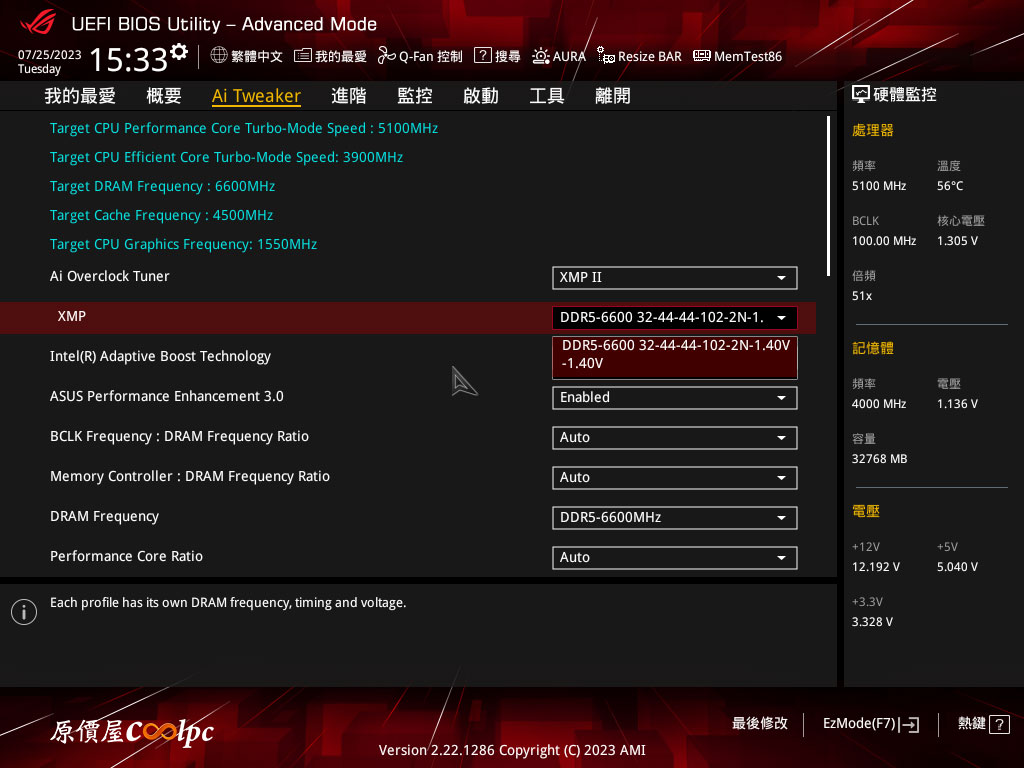Click the 3.328 V reading
This screenshot has height=768, width=1024.
(x=872, y=622)
